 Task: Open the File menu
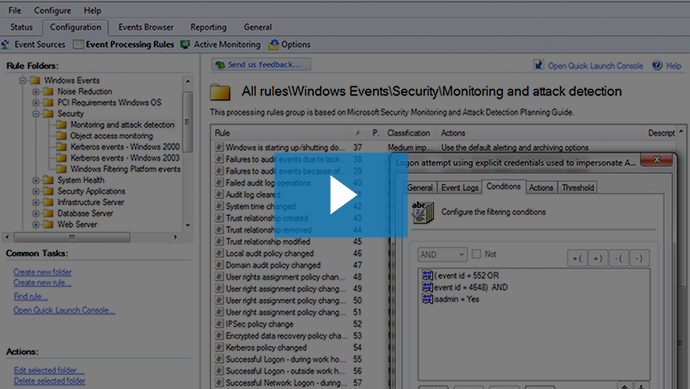point(15,10)
